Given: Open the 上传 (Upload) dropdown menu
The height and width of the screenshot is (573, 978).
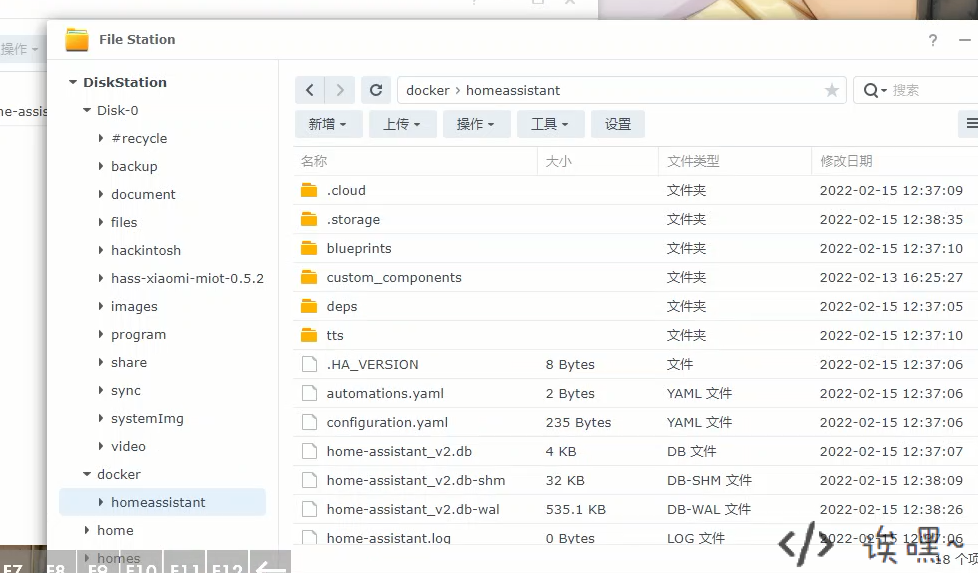Looking at the screenshot, I should coord(402,124).
